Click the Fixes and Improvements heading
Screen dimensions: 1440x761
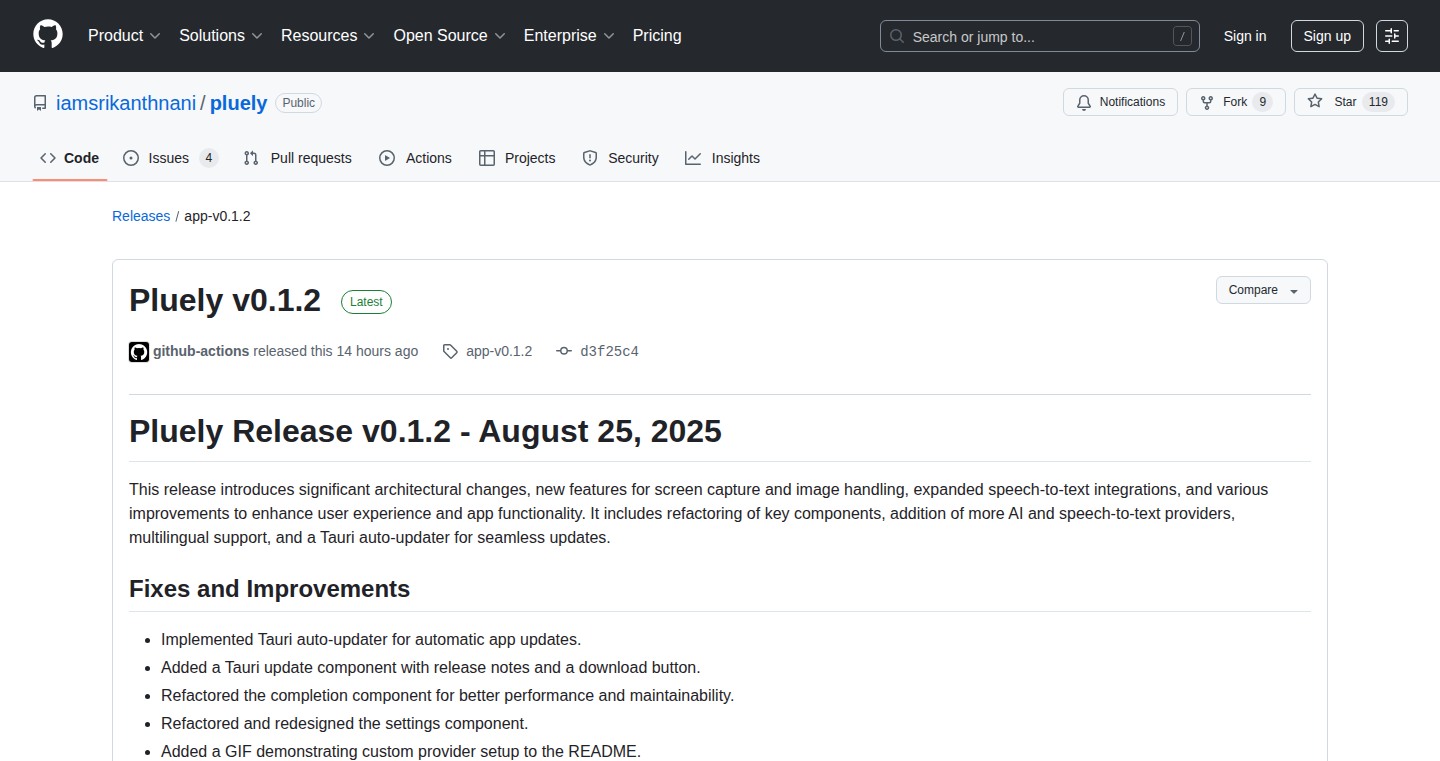tap(269, 589)
